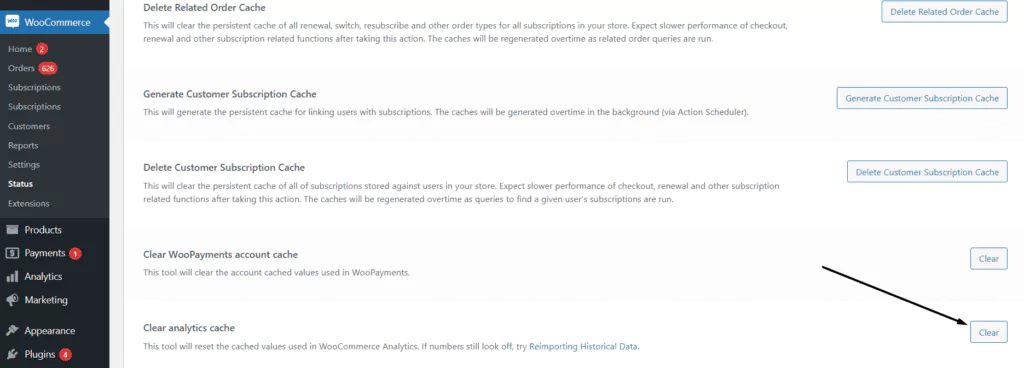Click the Appearance paintbrush icon
This screenshot has height=368, width=1024.
[12, 331]
